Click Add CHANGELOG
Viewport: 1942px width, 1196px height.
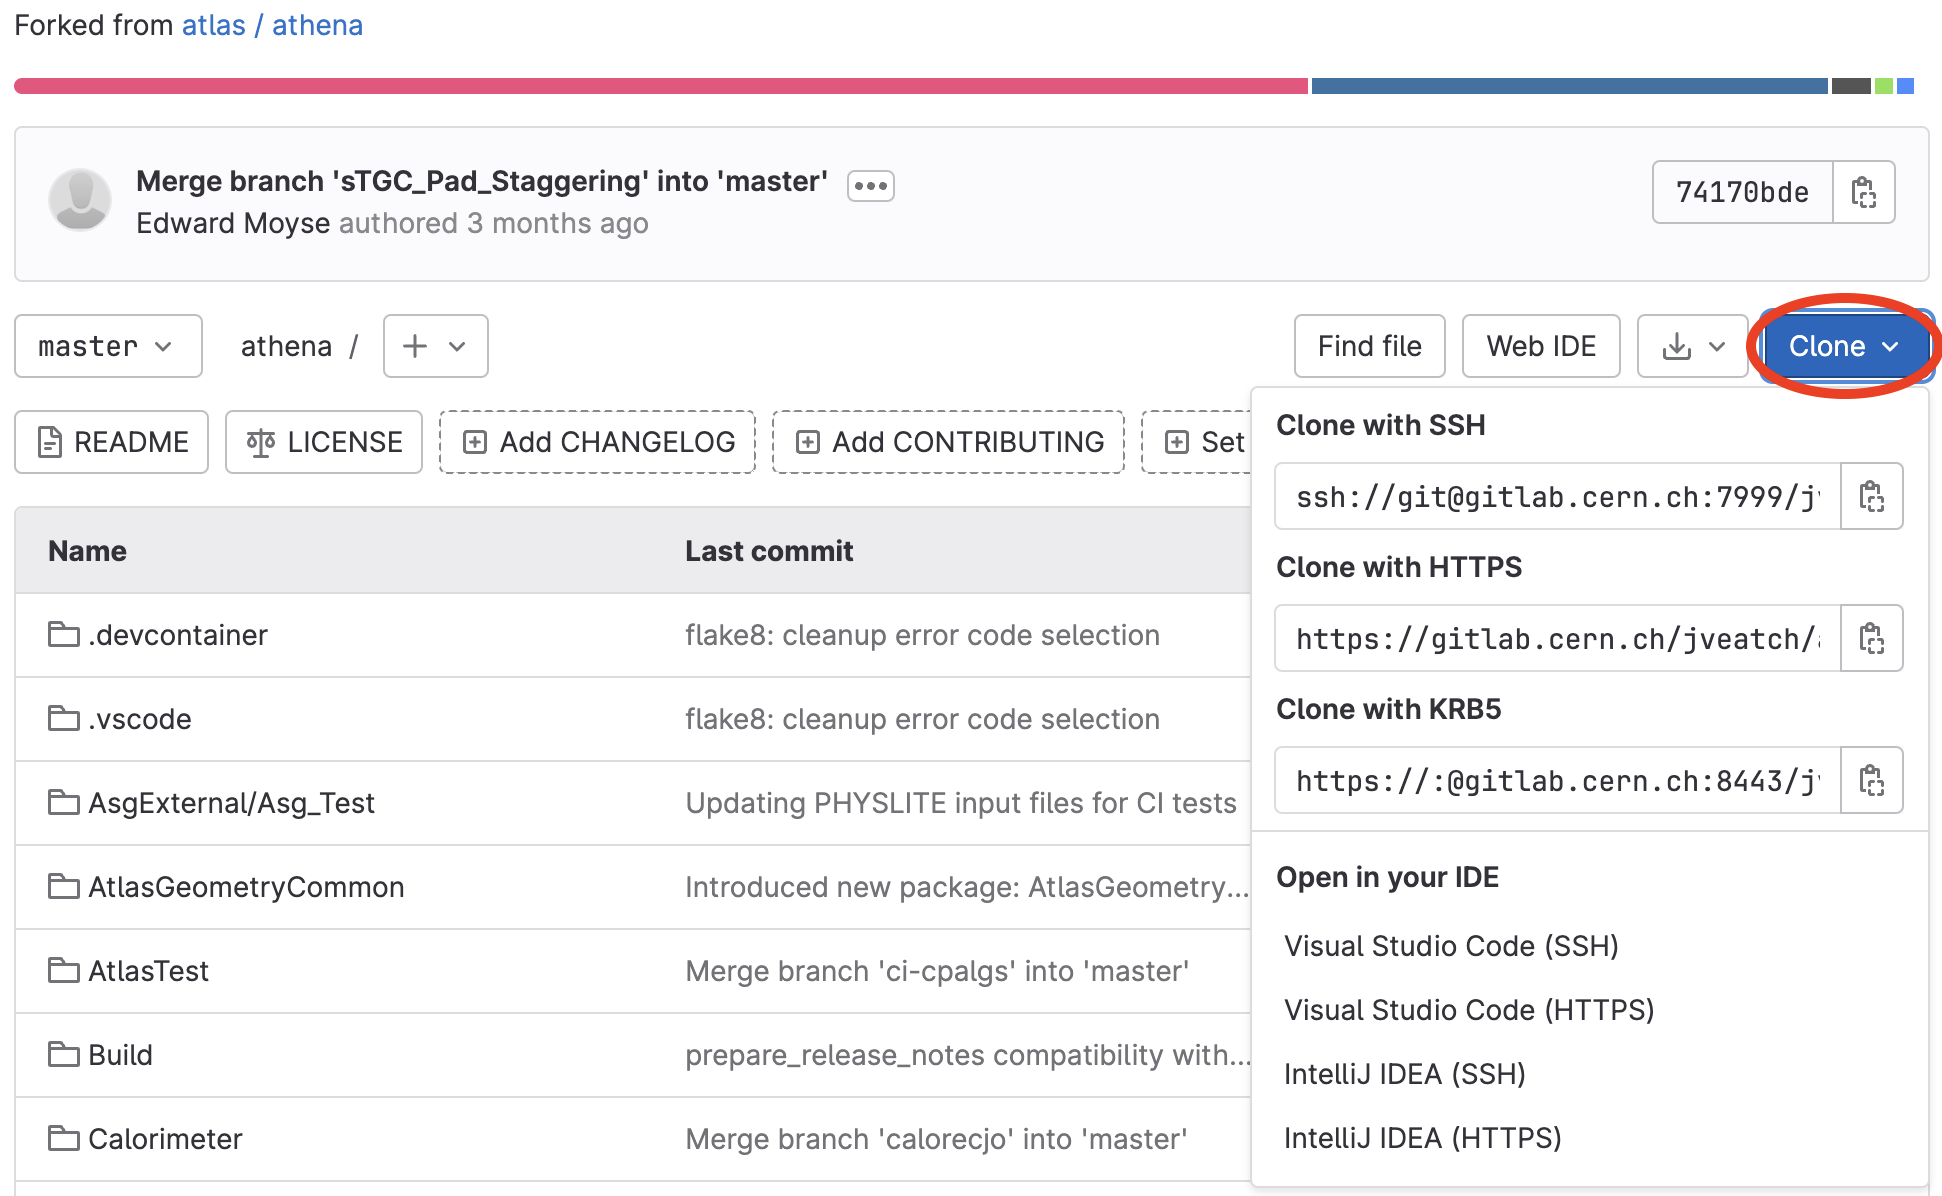tap(597, 442)
